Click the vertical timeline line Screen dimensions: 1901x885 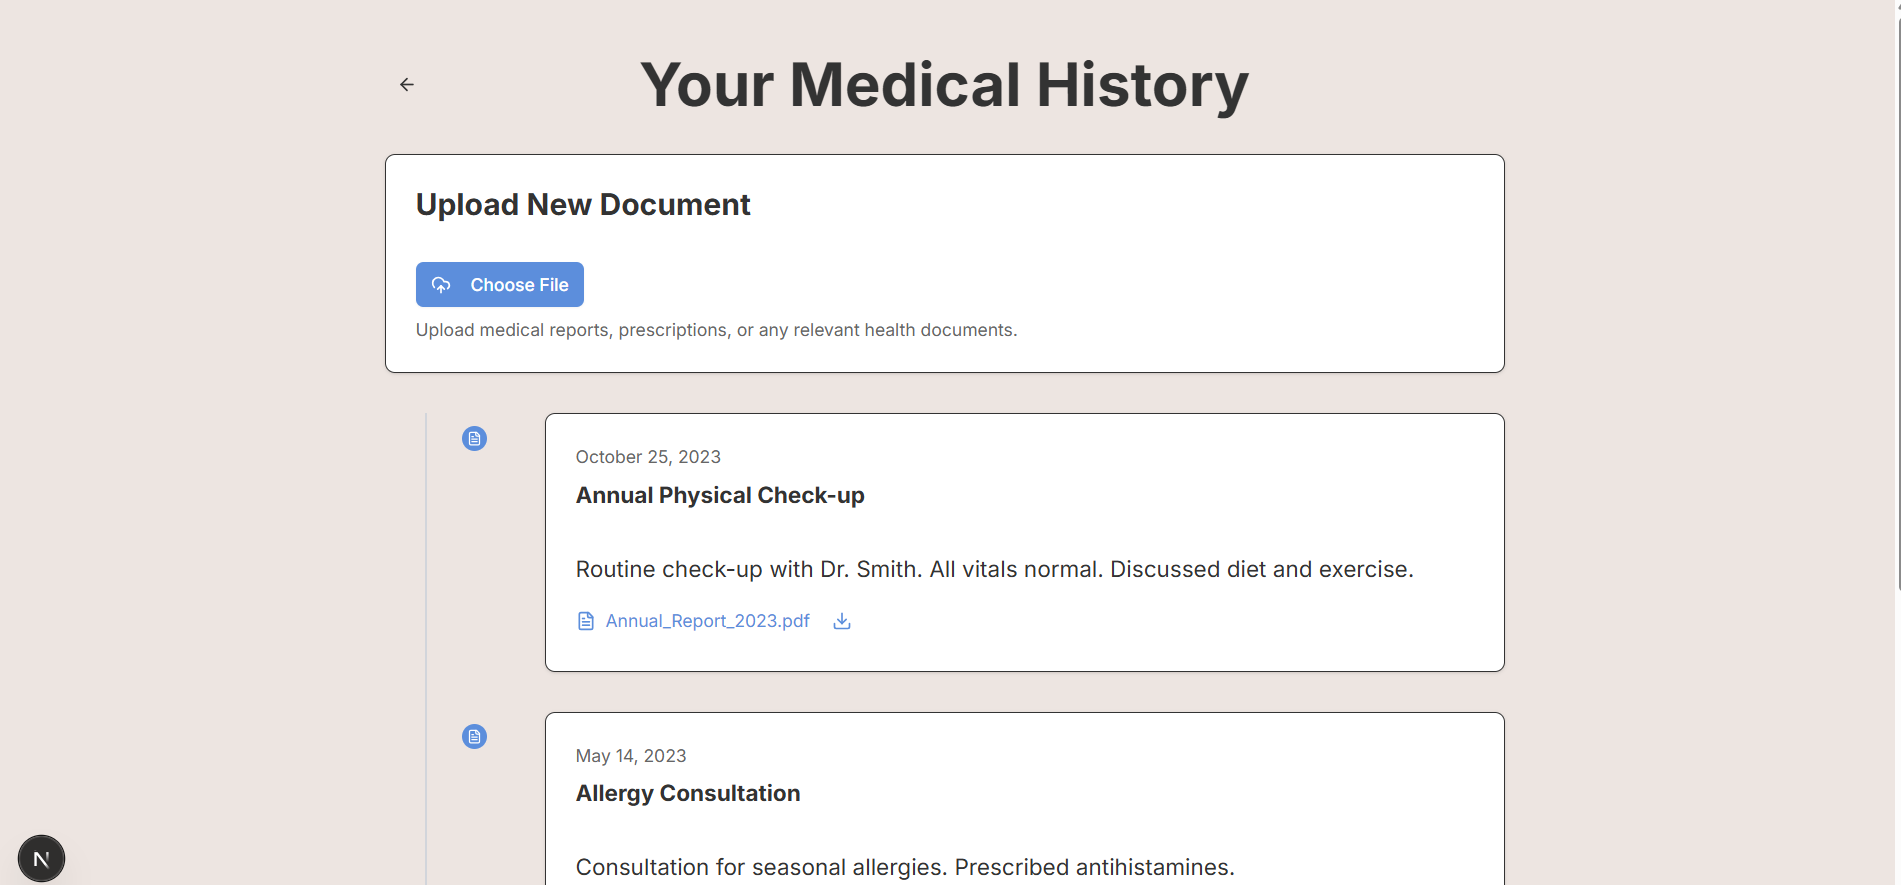tap(426, 649)
